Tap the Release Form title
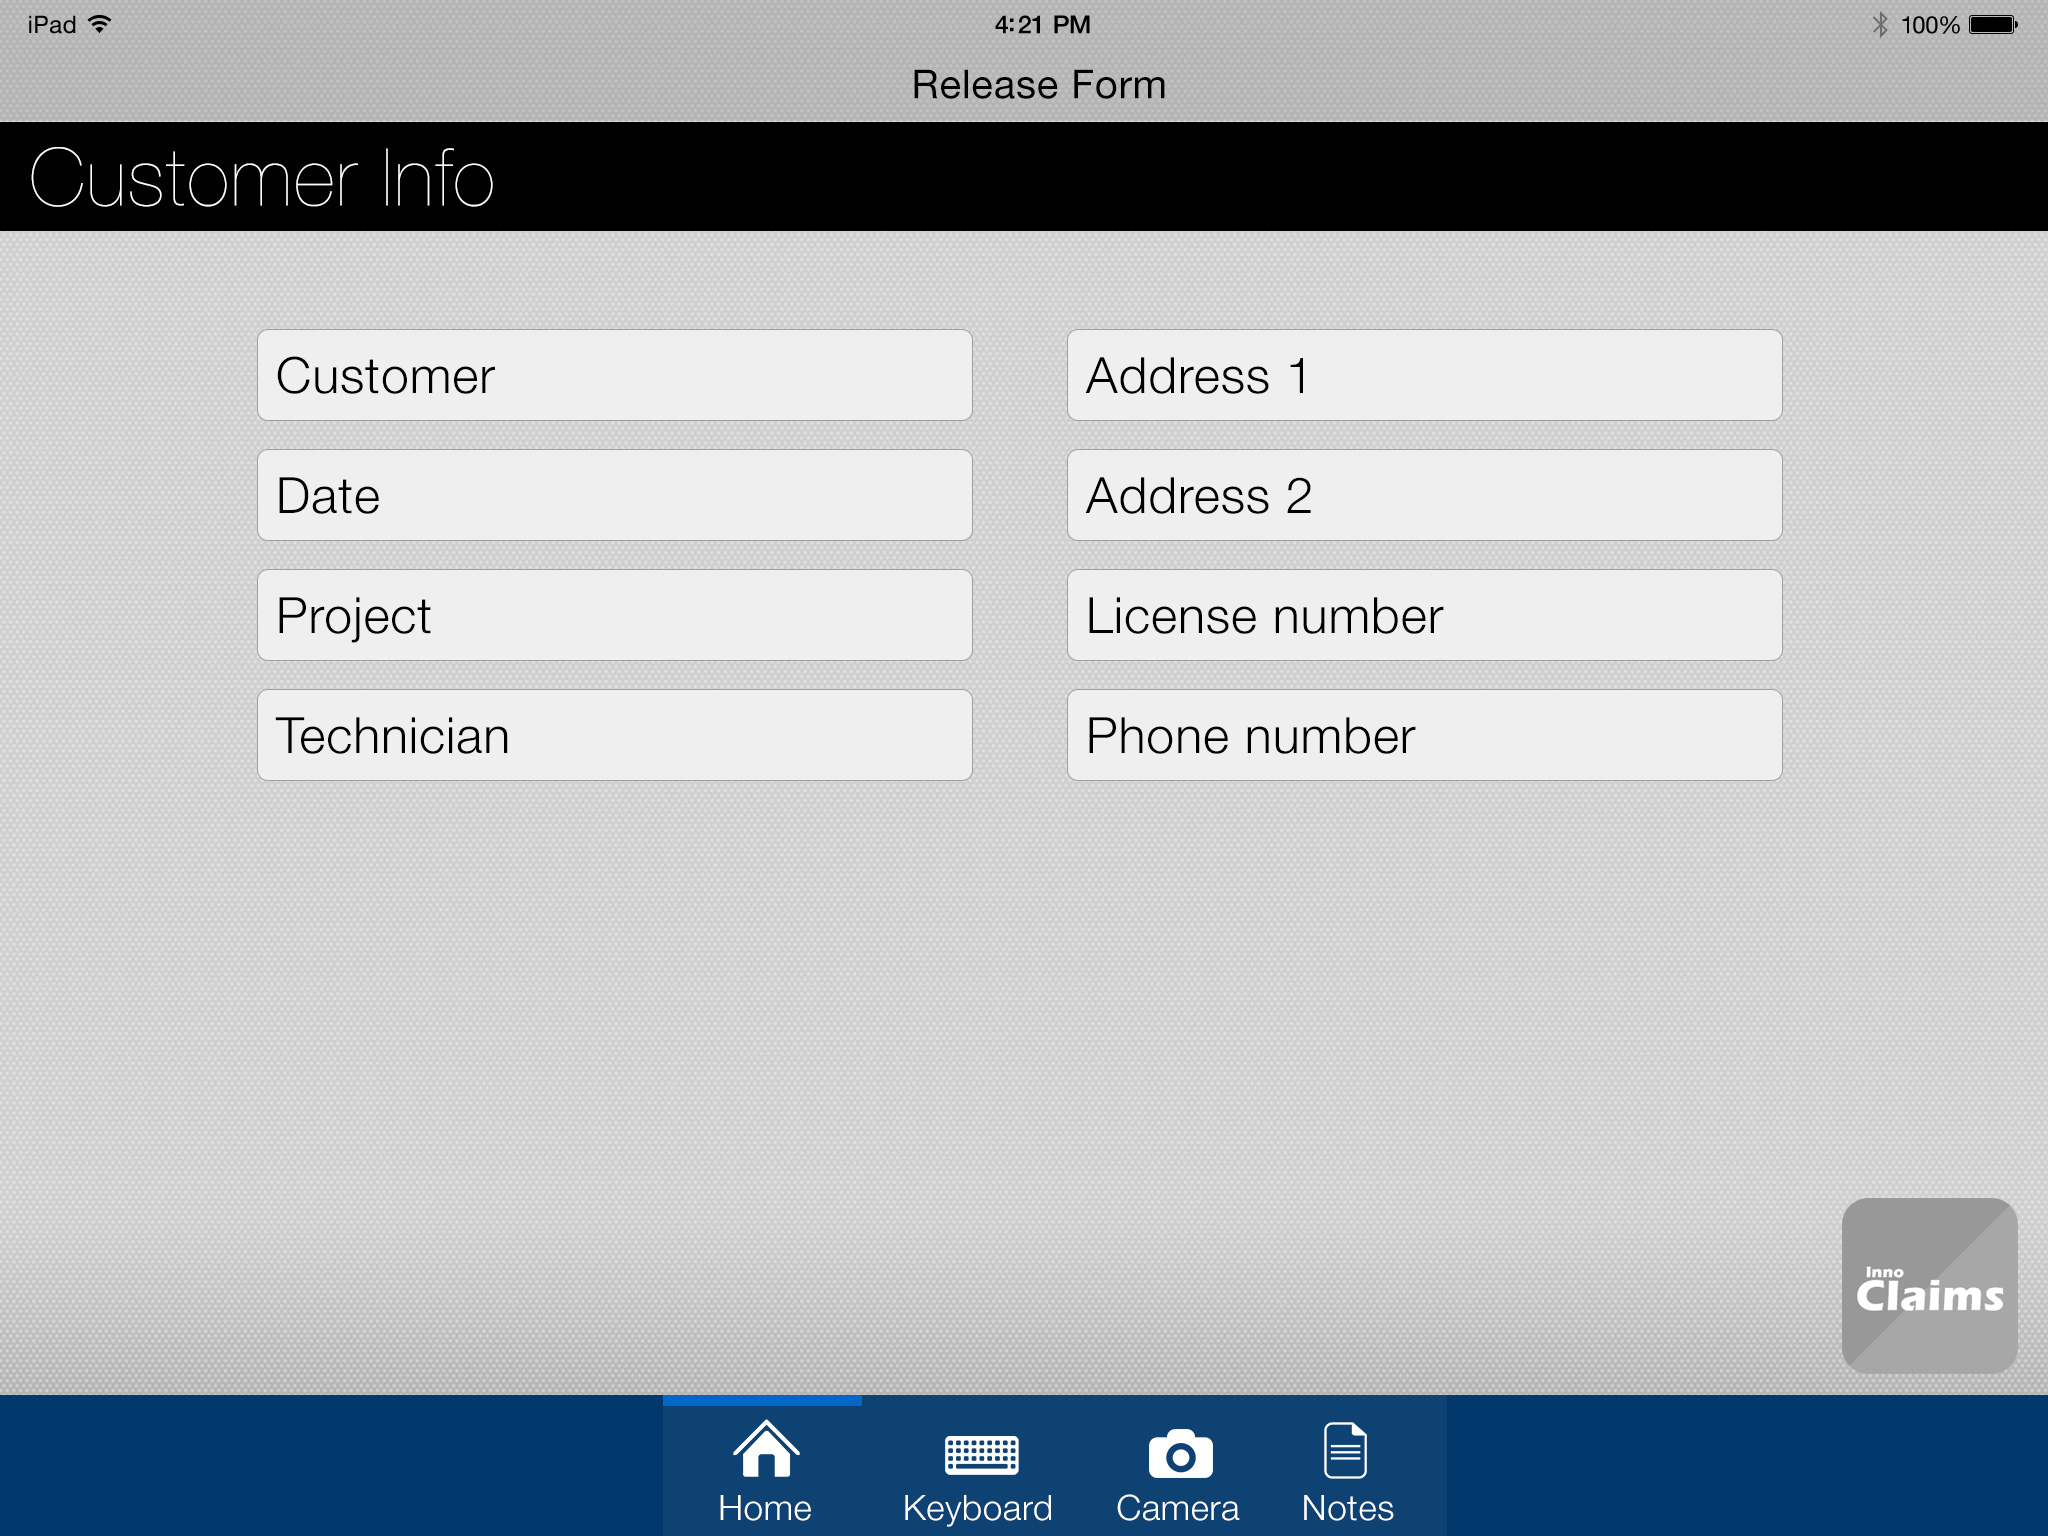2048x1536 pixels. pyautogui.click(x=1038, y=85)
